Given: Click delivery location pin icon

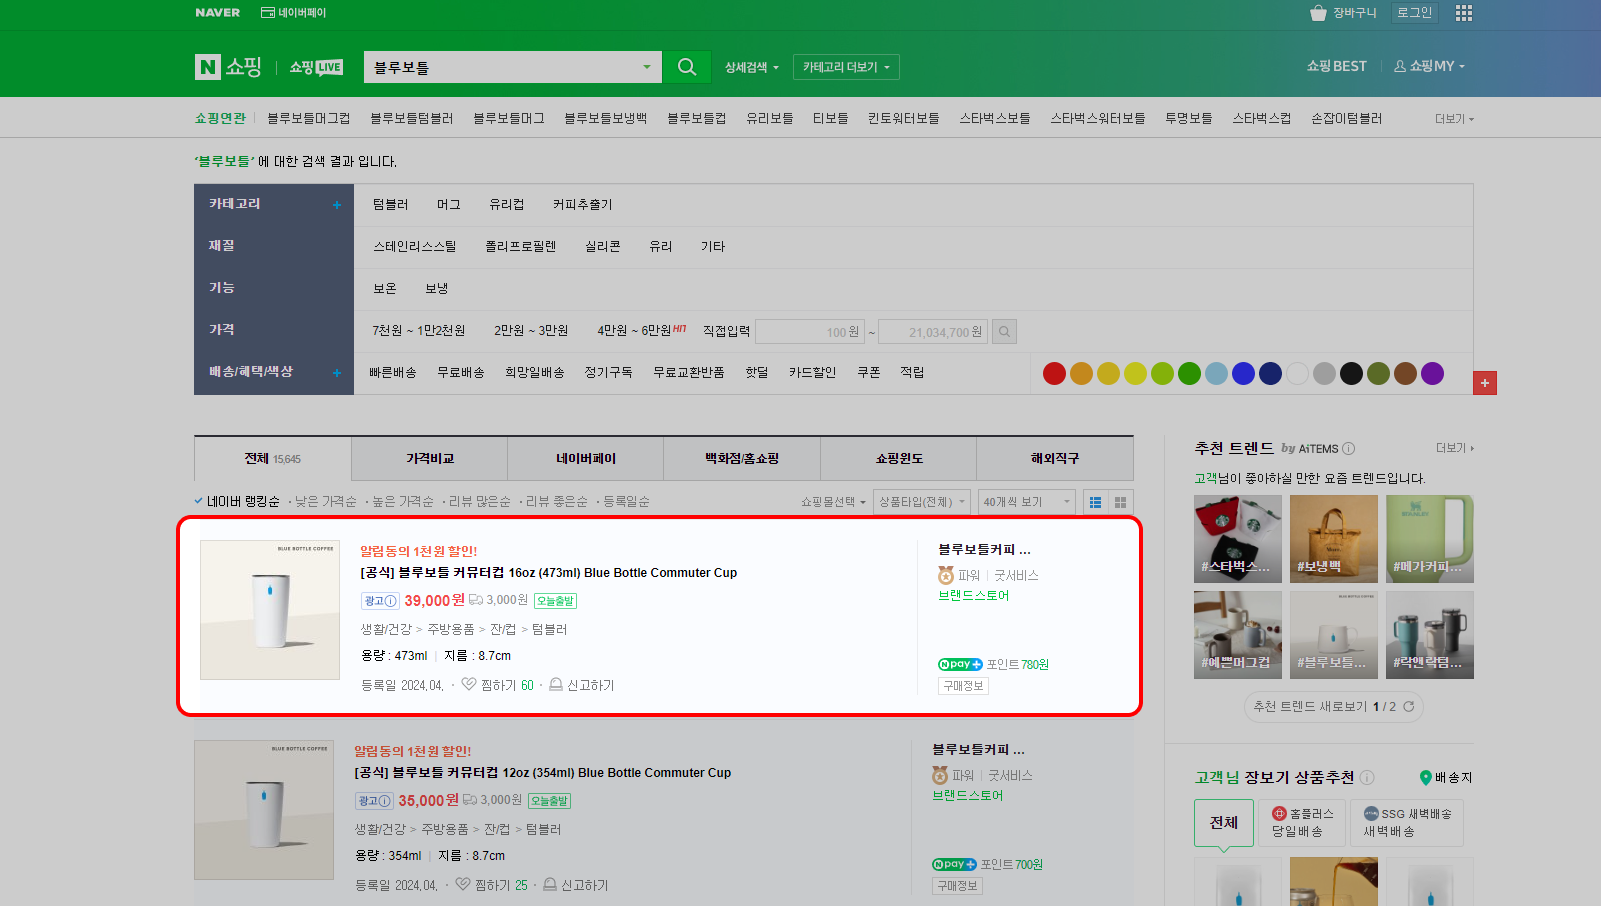Looking at the screenshot, I should click(x=1425, y=778).
